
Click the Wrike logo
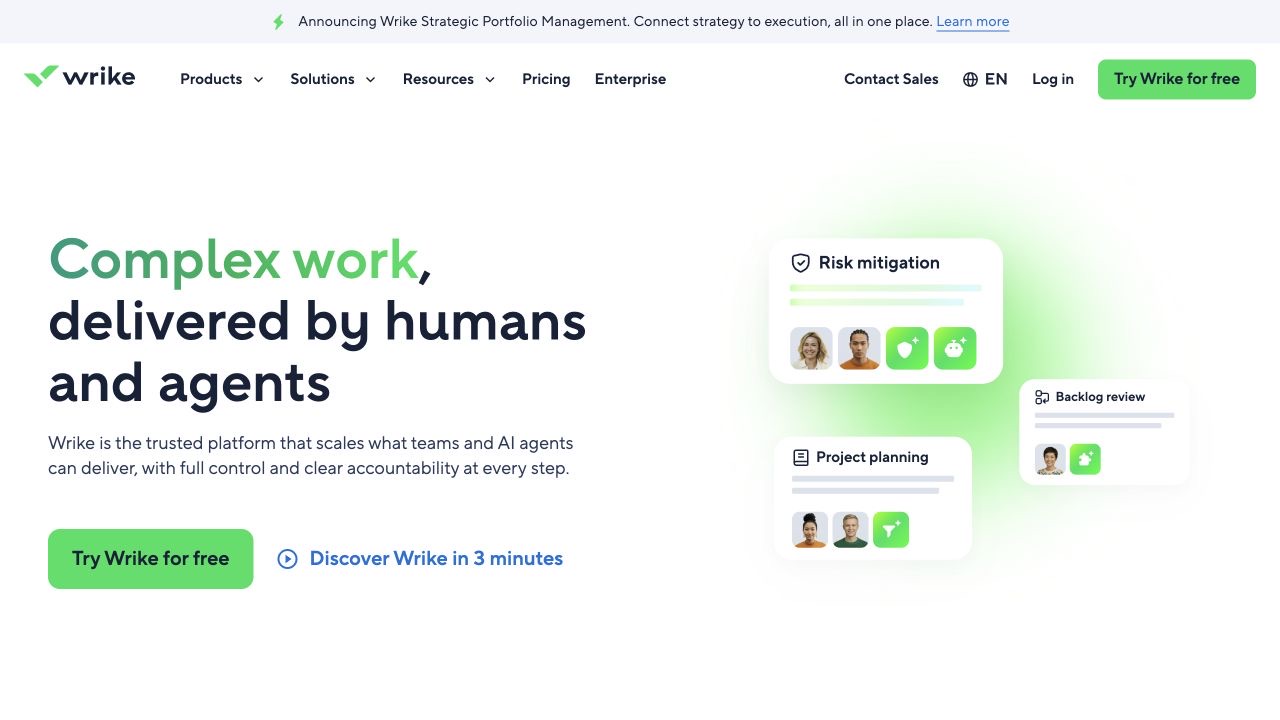point(80,77)
